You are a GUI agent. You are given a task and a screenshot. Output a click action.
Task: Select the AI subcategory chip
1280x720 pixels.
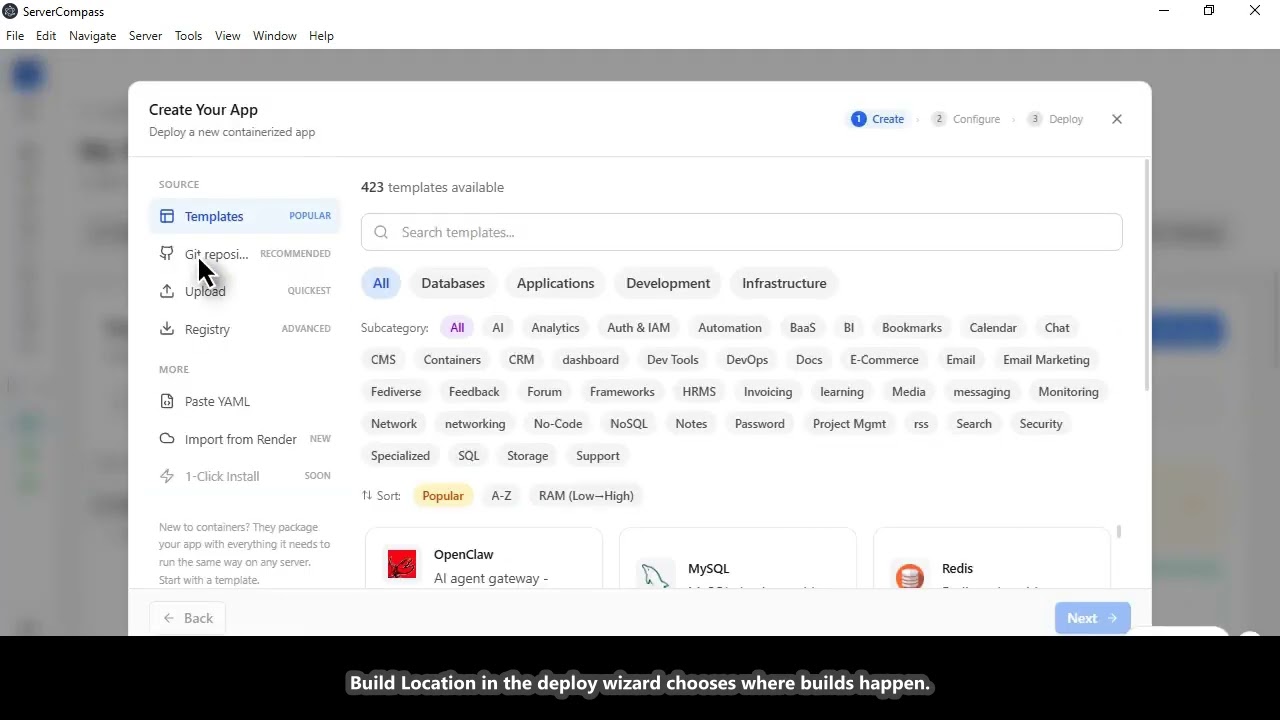coord(498,328)
